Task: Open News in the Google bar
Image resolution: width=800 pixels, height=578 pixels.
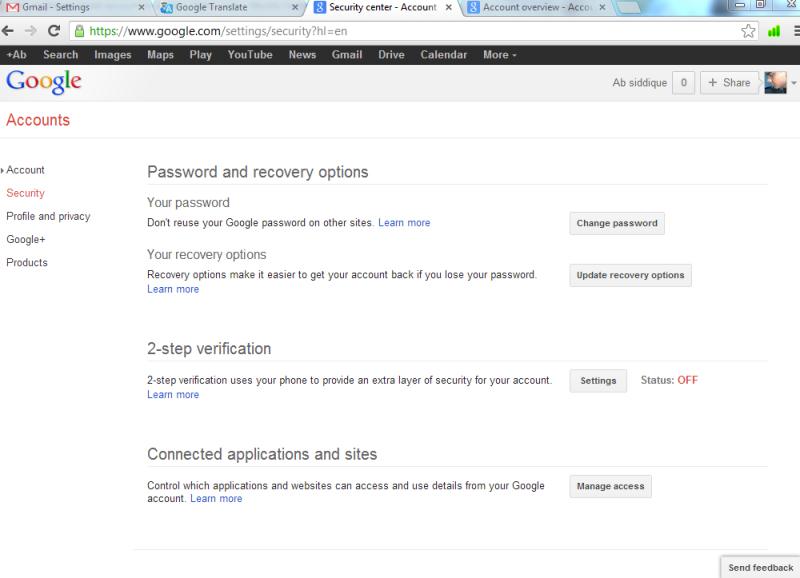Action: tap(302, 55)
